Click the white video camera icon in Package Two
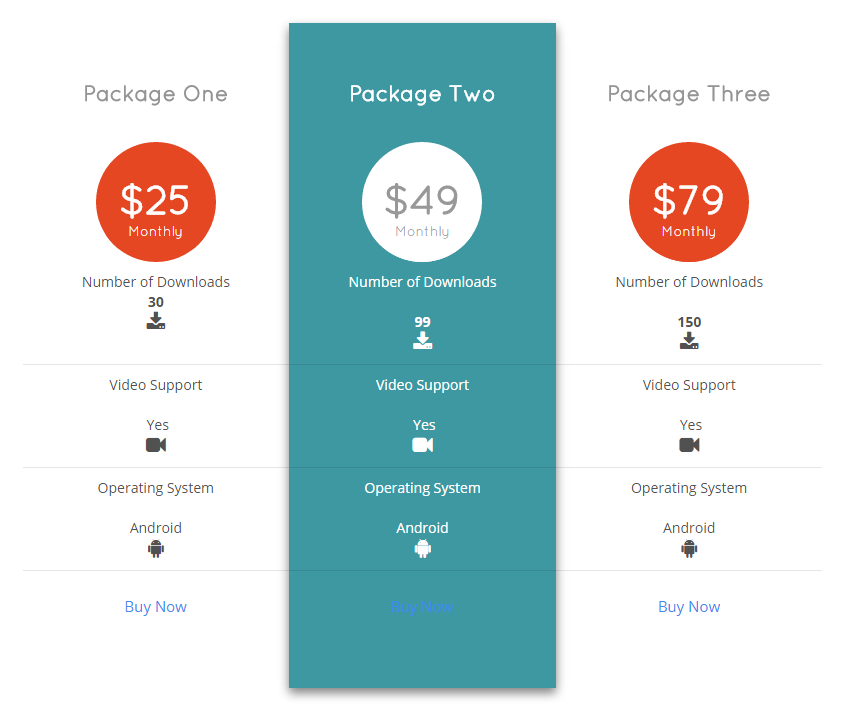 [422, 445]
